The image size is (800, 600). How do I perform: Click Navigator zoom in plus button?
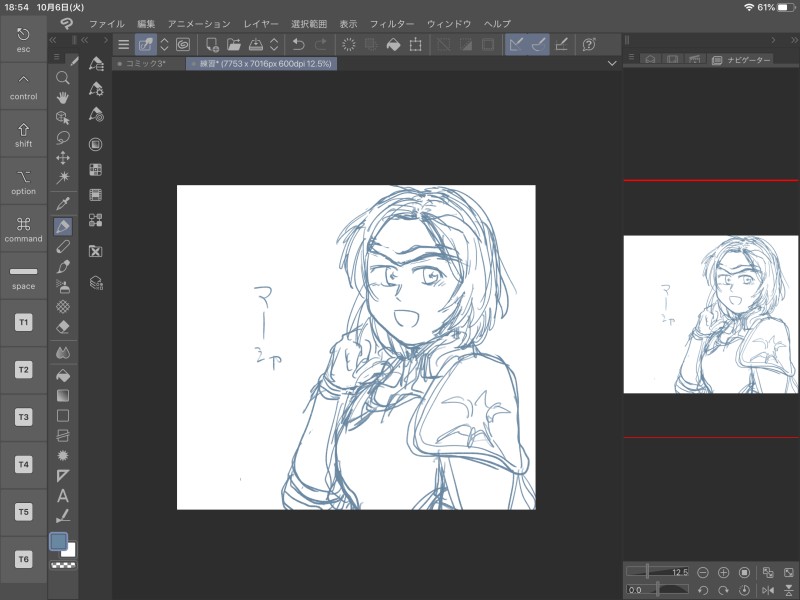(x=723, y=572)
